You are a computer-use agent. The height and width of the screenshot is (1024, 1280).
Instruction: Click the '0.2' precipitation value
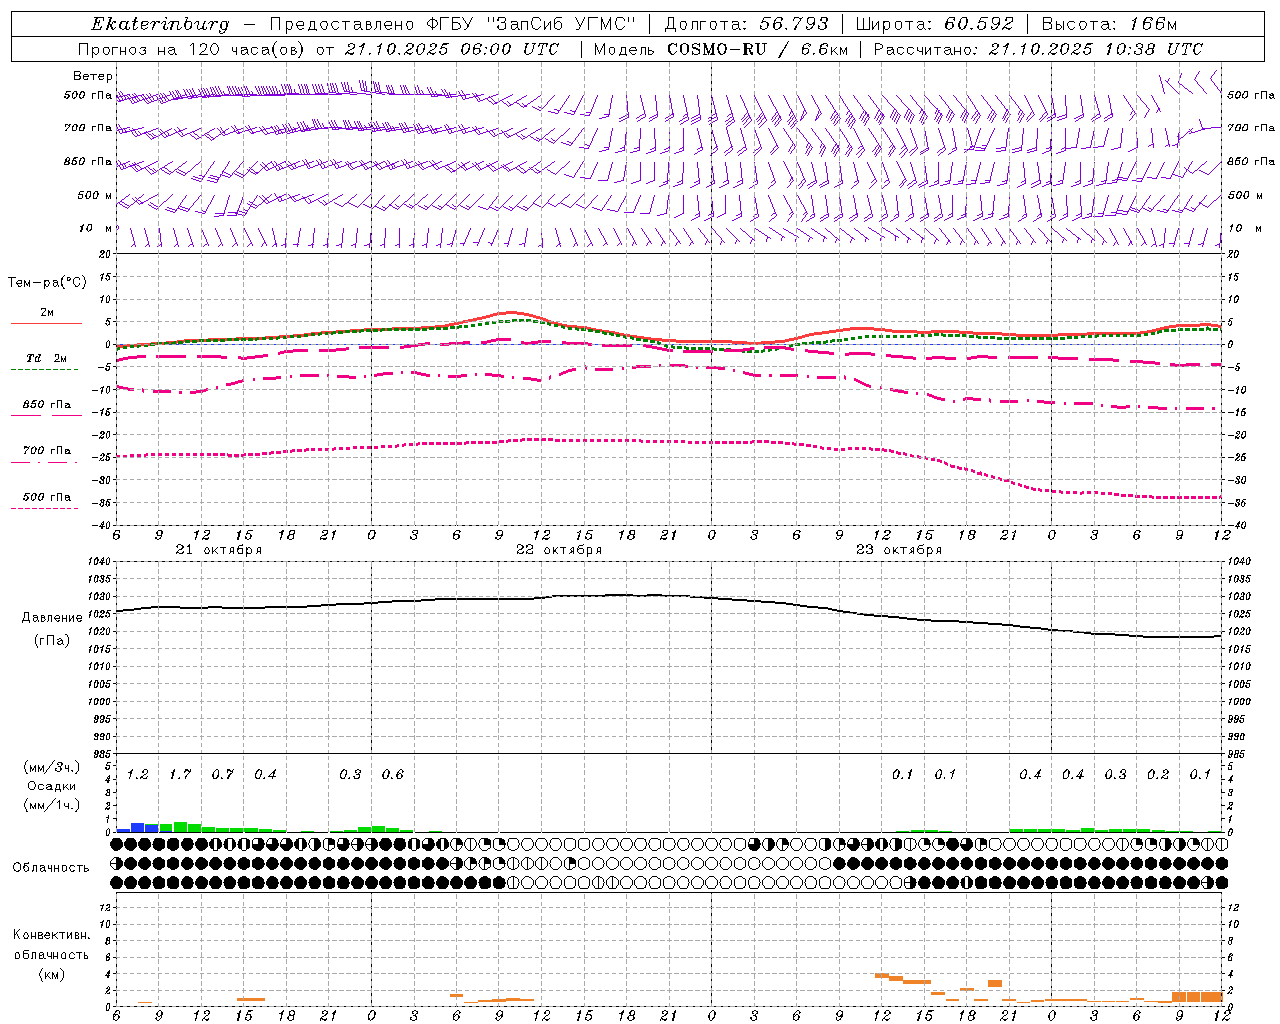pyautogui.click(x=1158, y=775)
